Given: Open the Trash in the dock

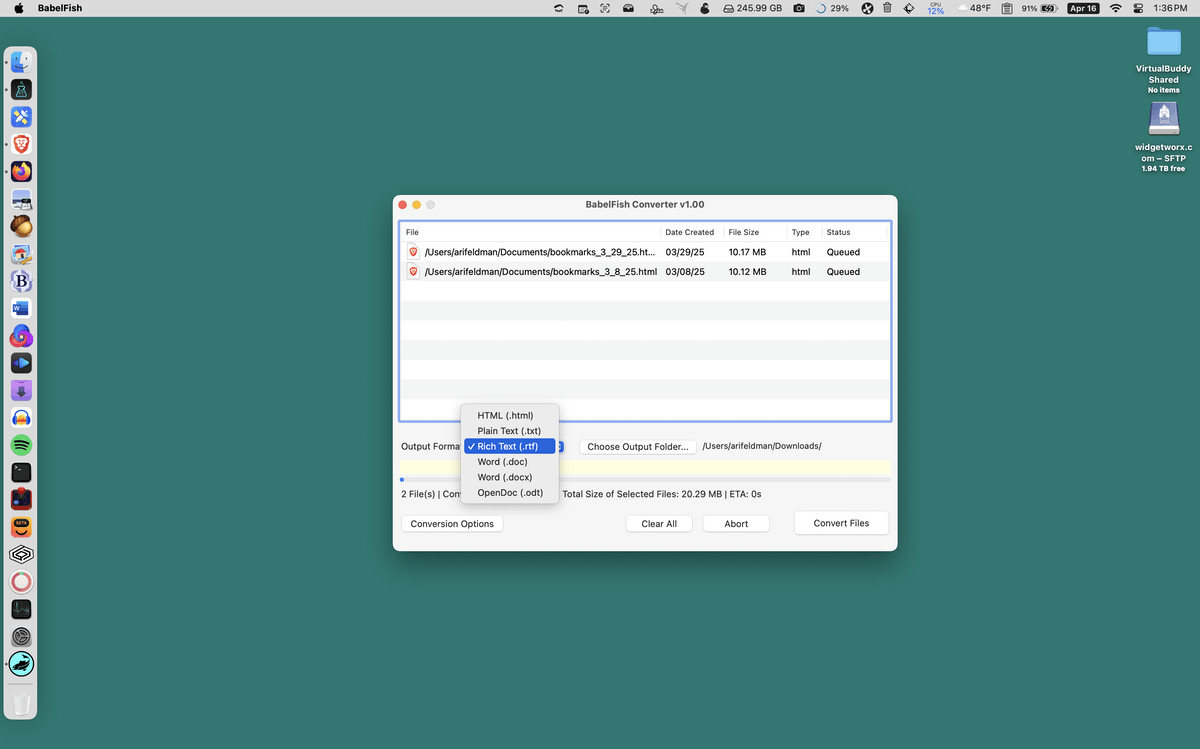Looking at the screenshot, I should tap(21, 704).
